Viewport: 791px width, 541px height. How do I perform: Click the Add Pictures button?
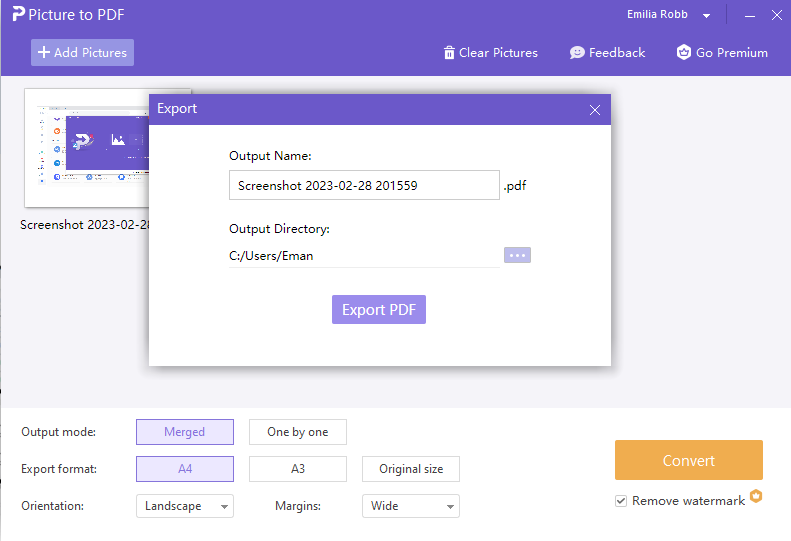pyautogui.click(x=82, y=52)
